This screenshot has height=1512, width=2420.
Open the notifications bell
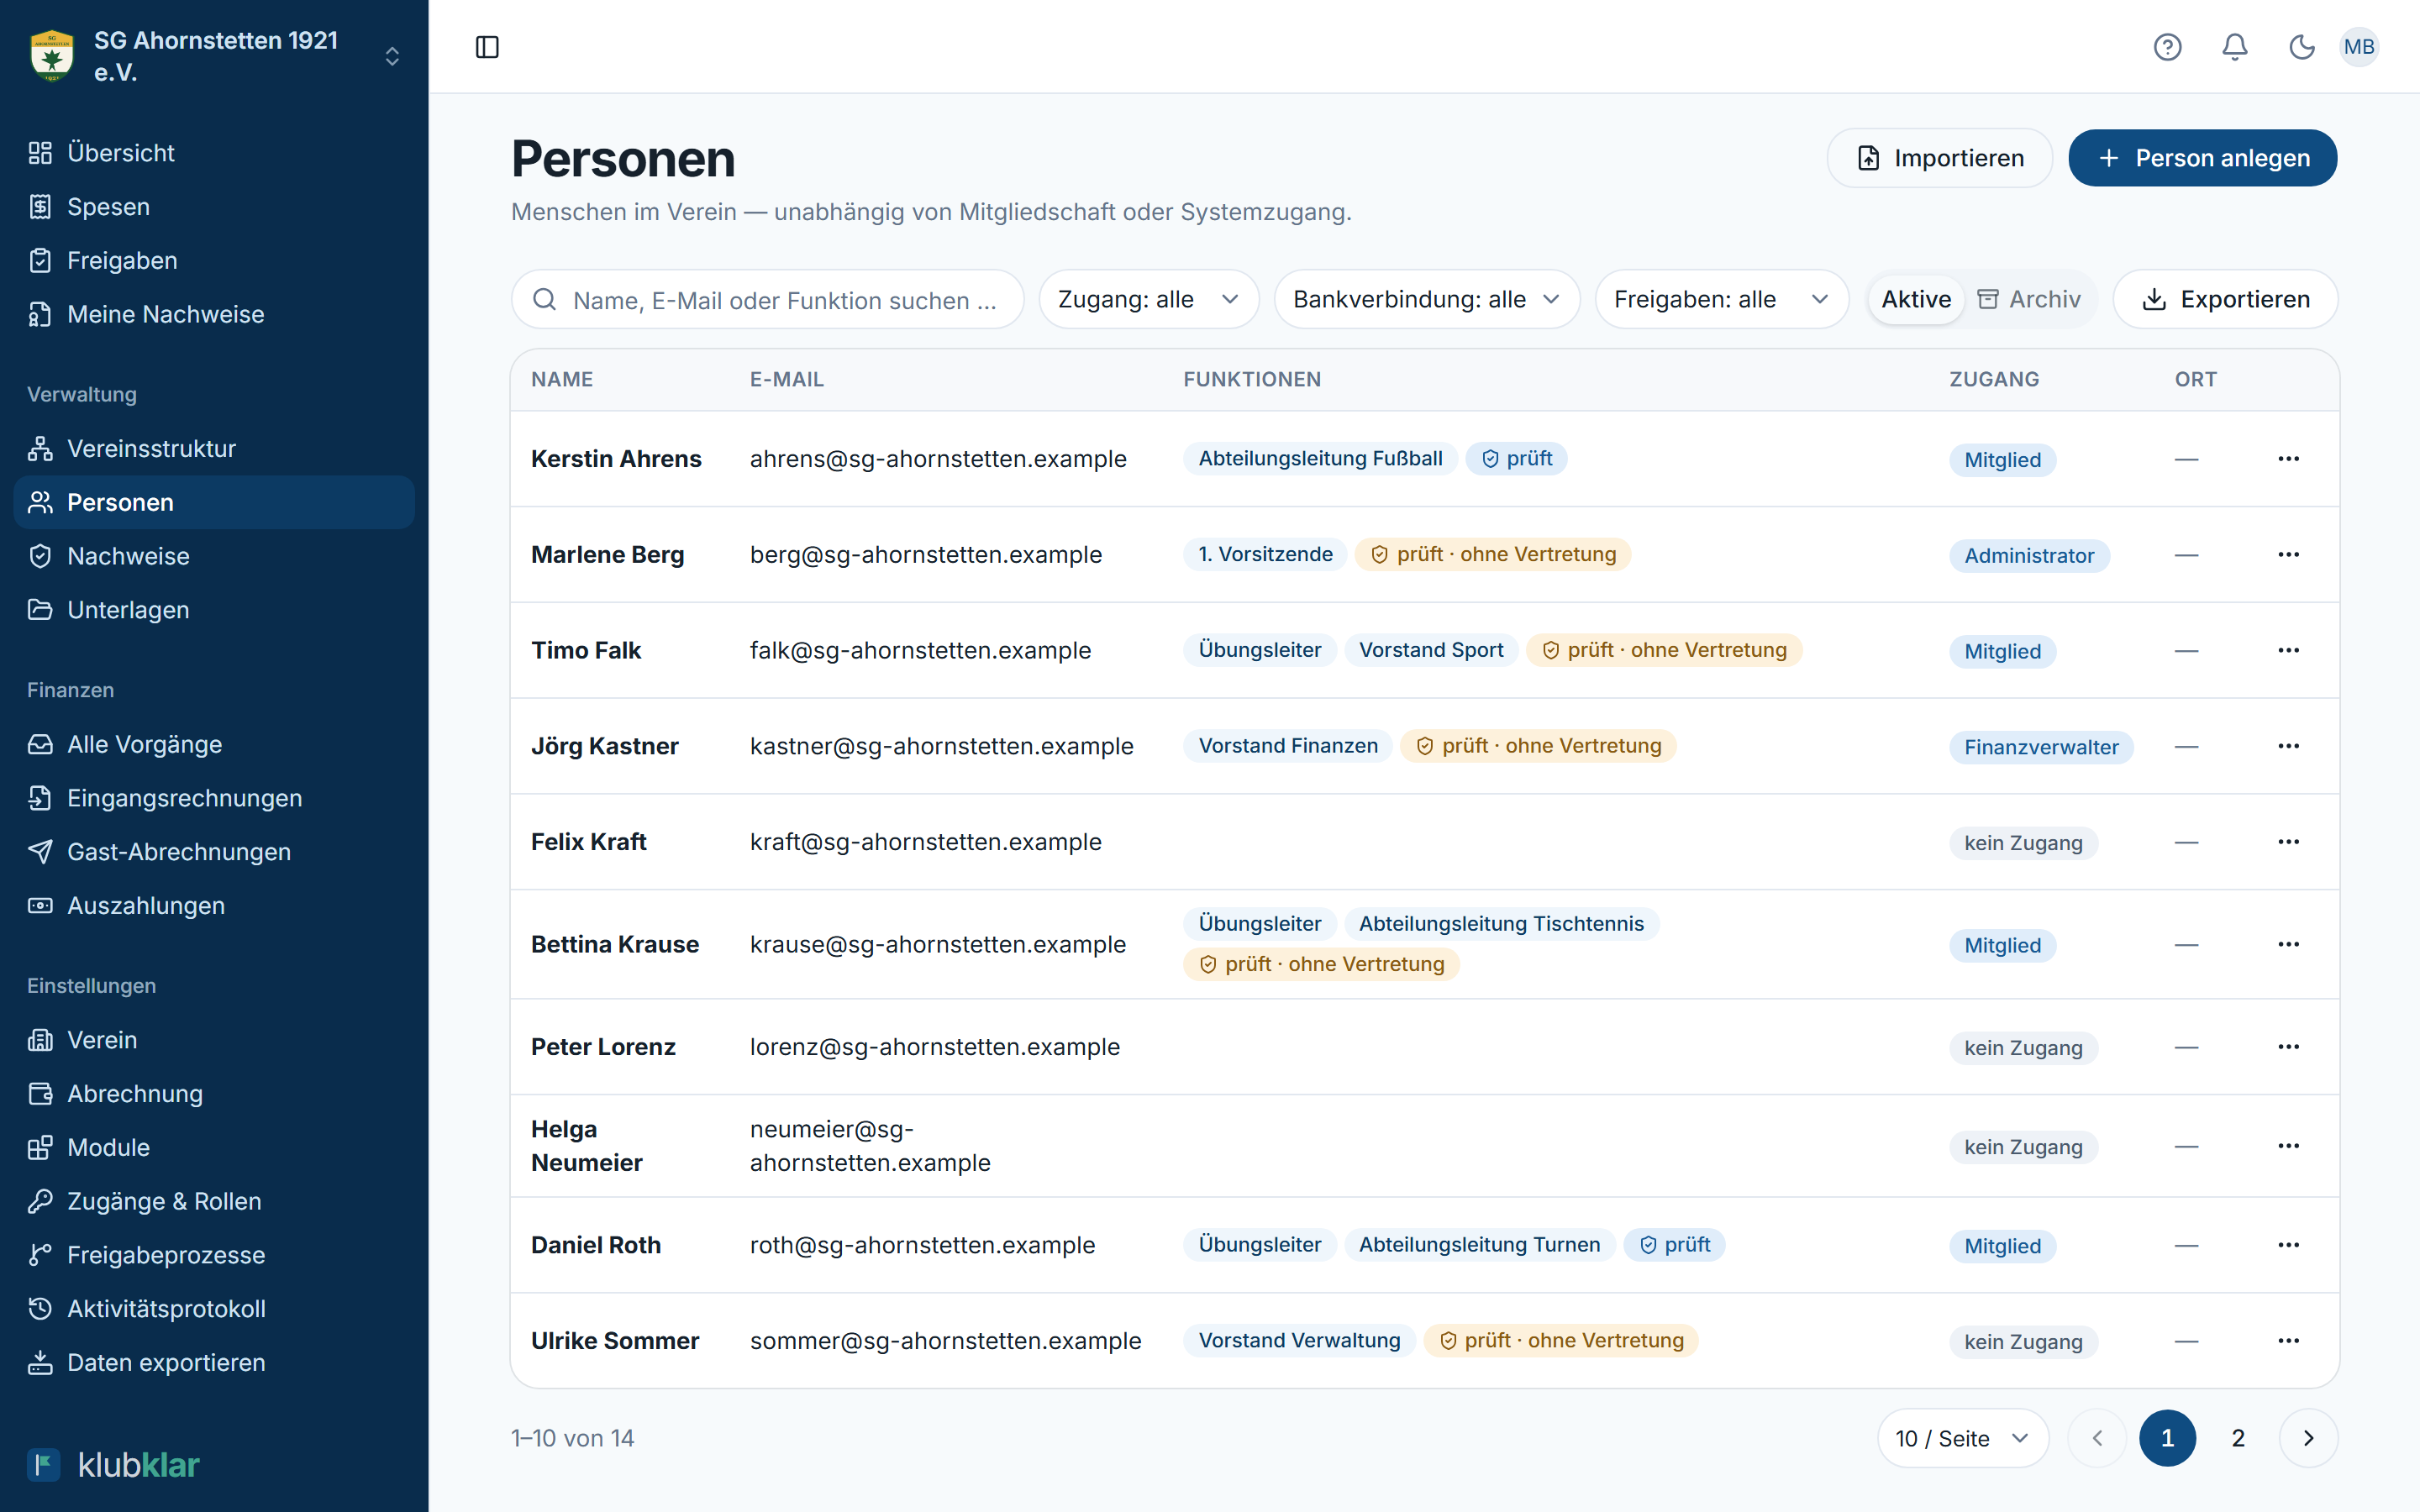(x=2235, y=47)
